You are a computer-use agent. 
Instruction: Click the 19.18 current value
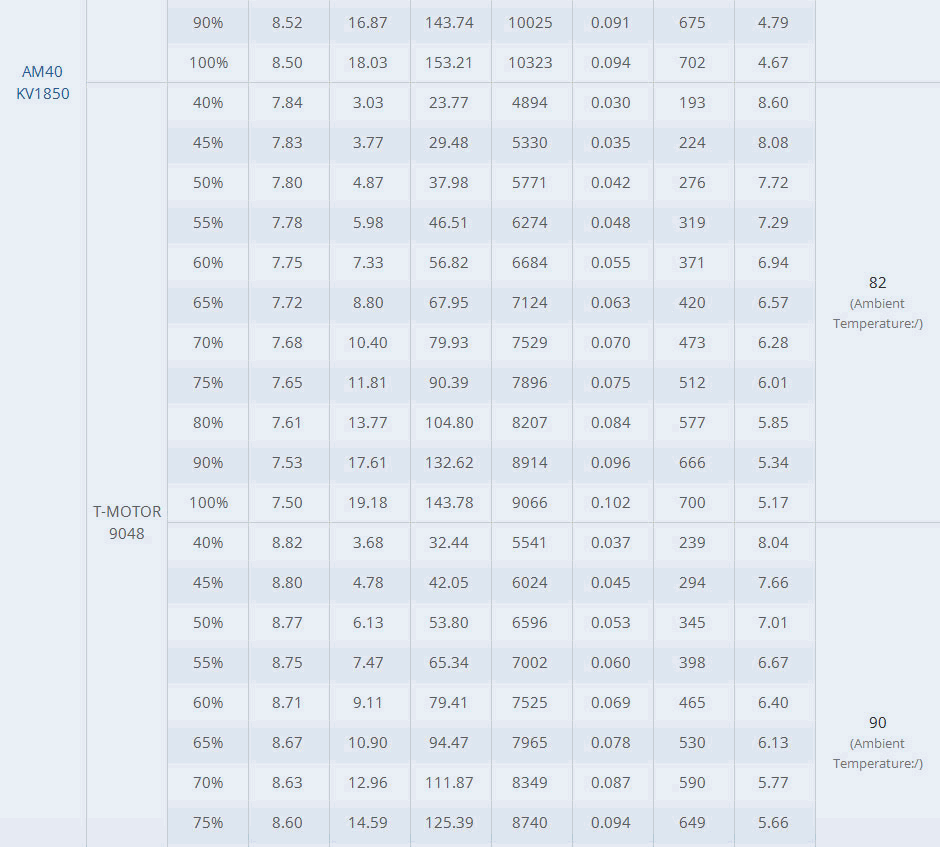(x=367, y=502)
